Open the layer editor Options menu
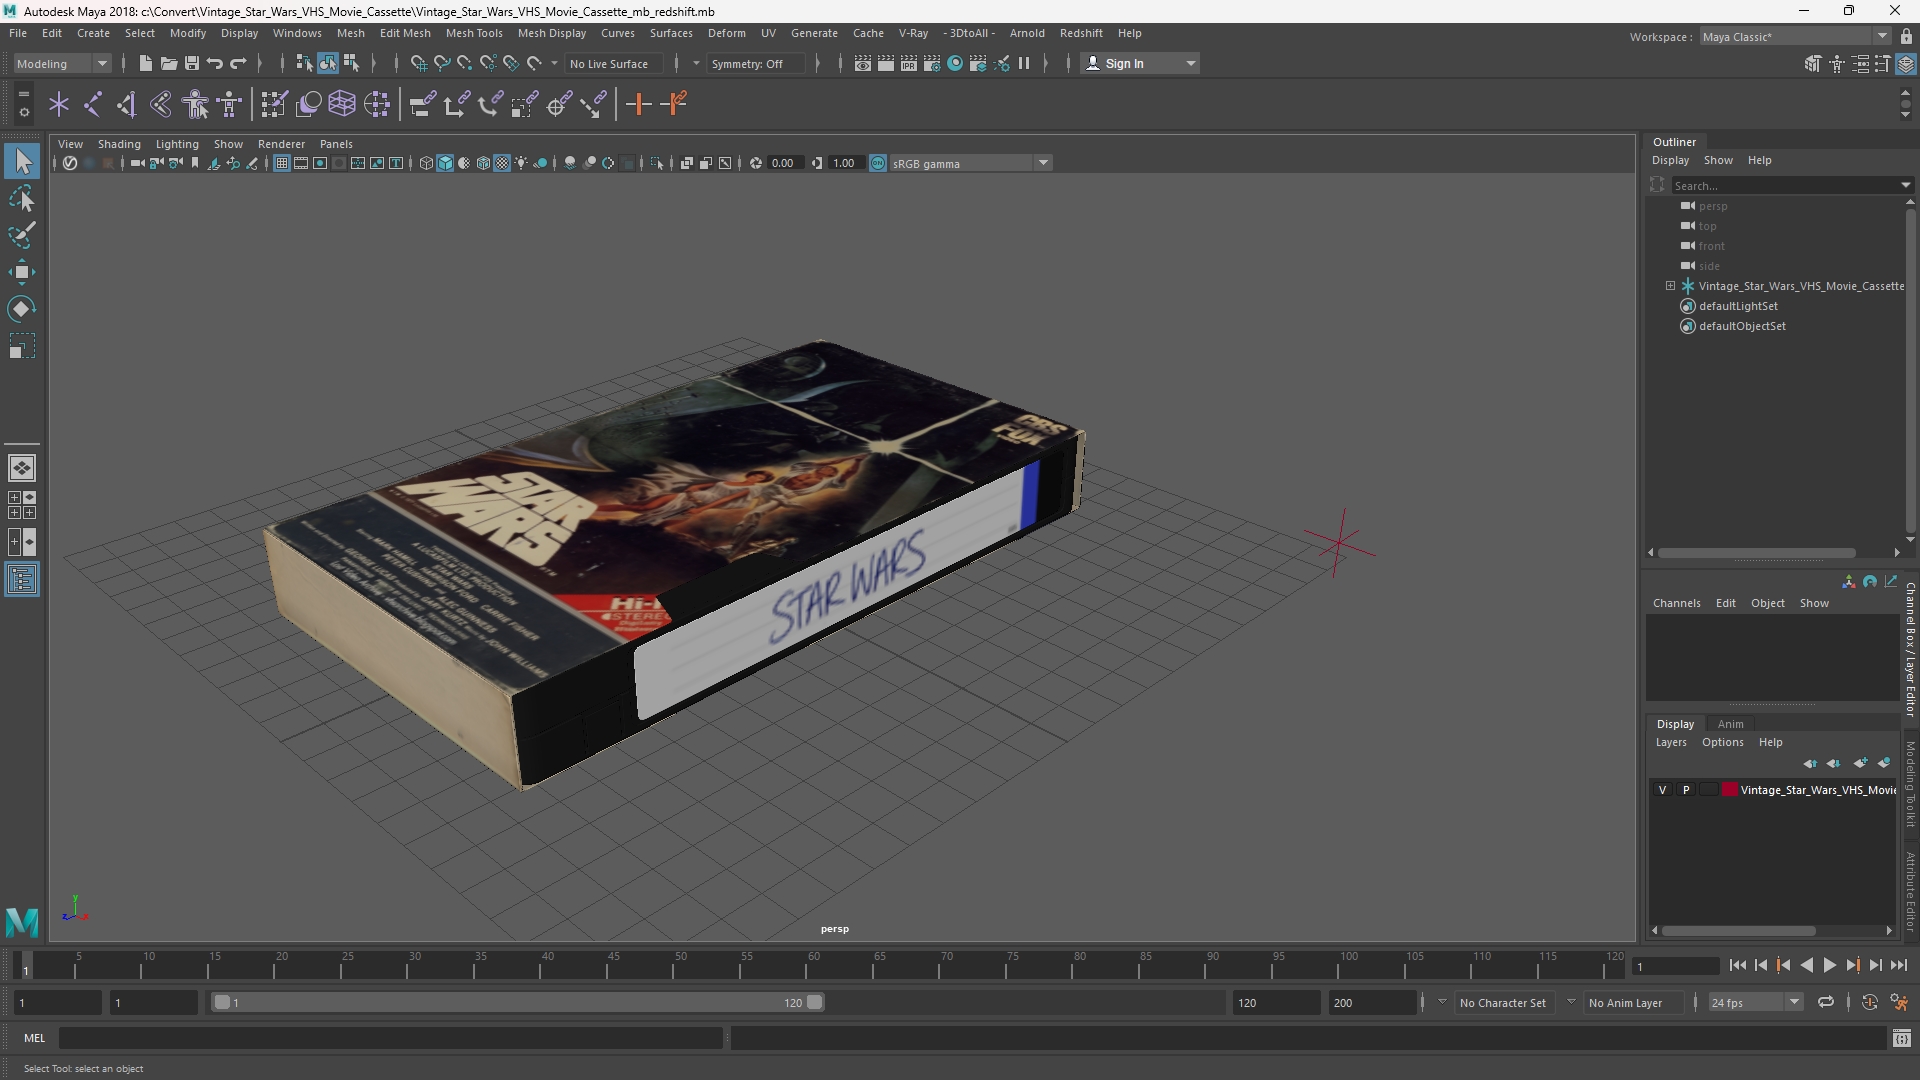 (x=1722, y=742)
